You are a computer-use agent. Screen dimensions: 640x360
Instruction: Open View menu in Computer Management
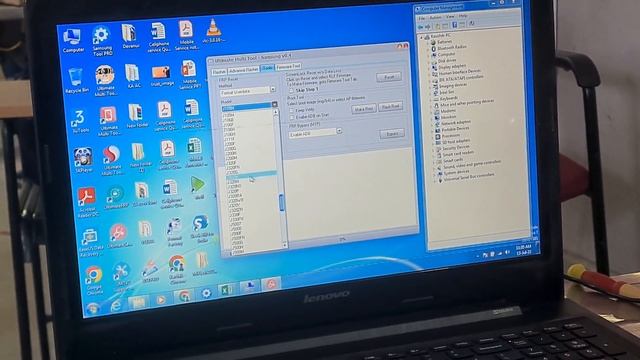tap(450, 17)
